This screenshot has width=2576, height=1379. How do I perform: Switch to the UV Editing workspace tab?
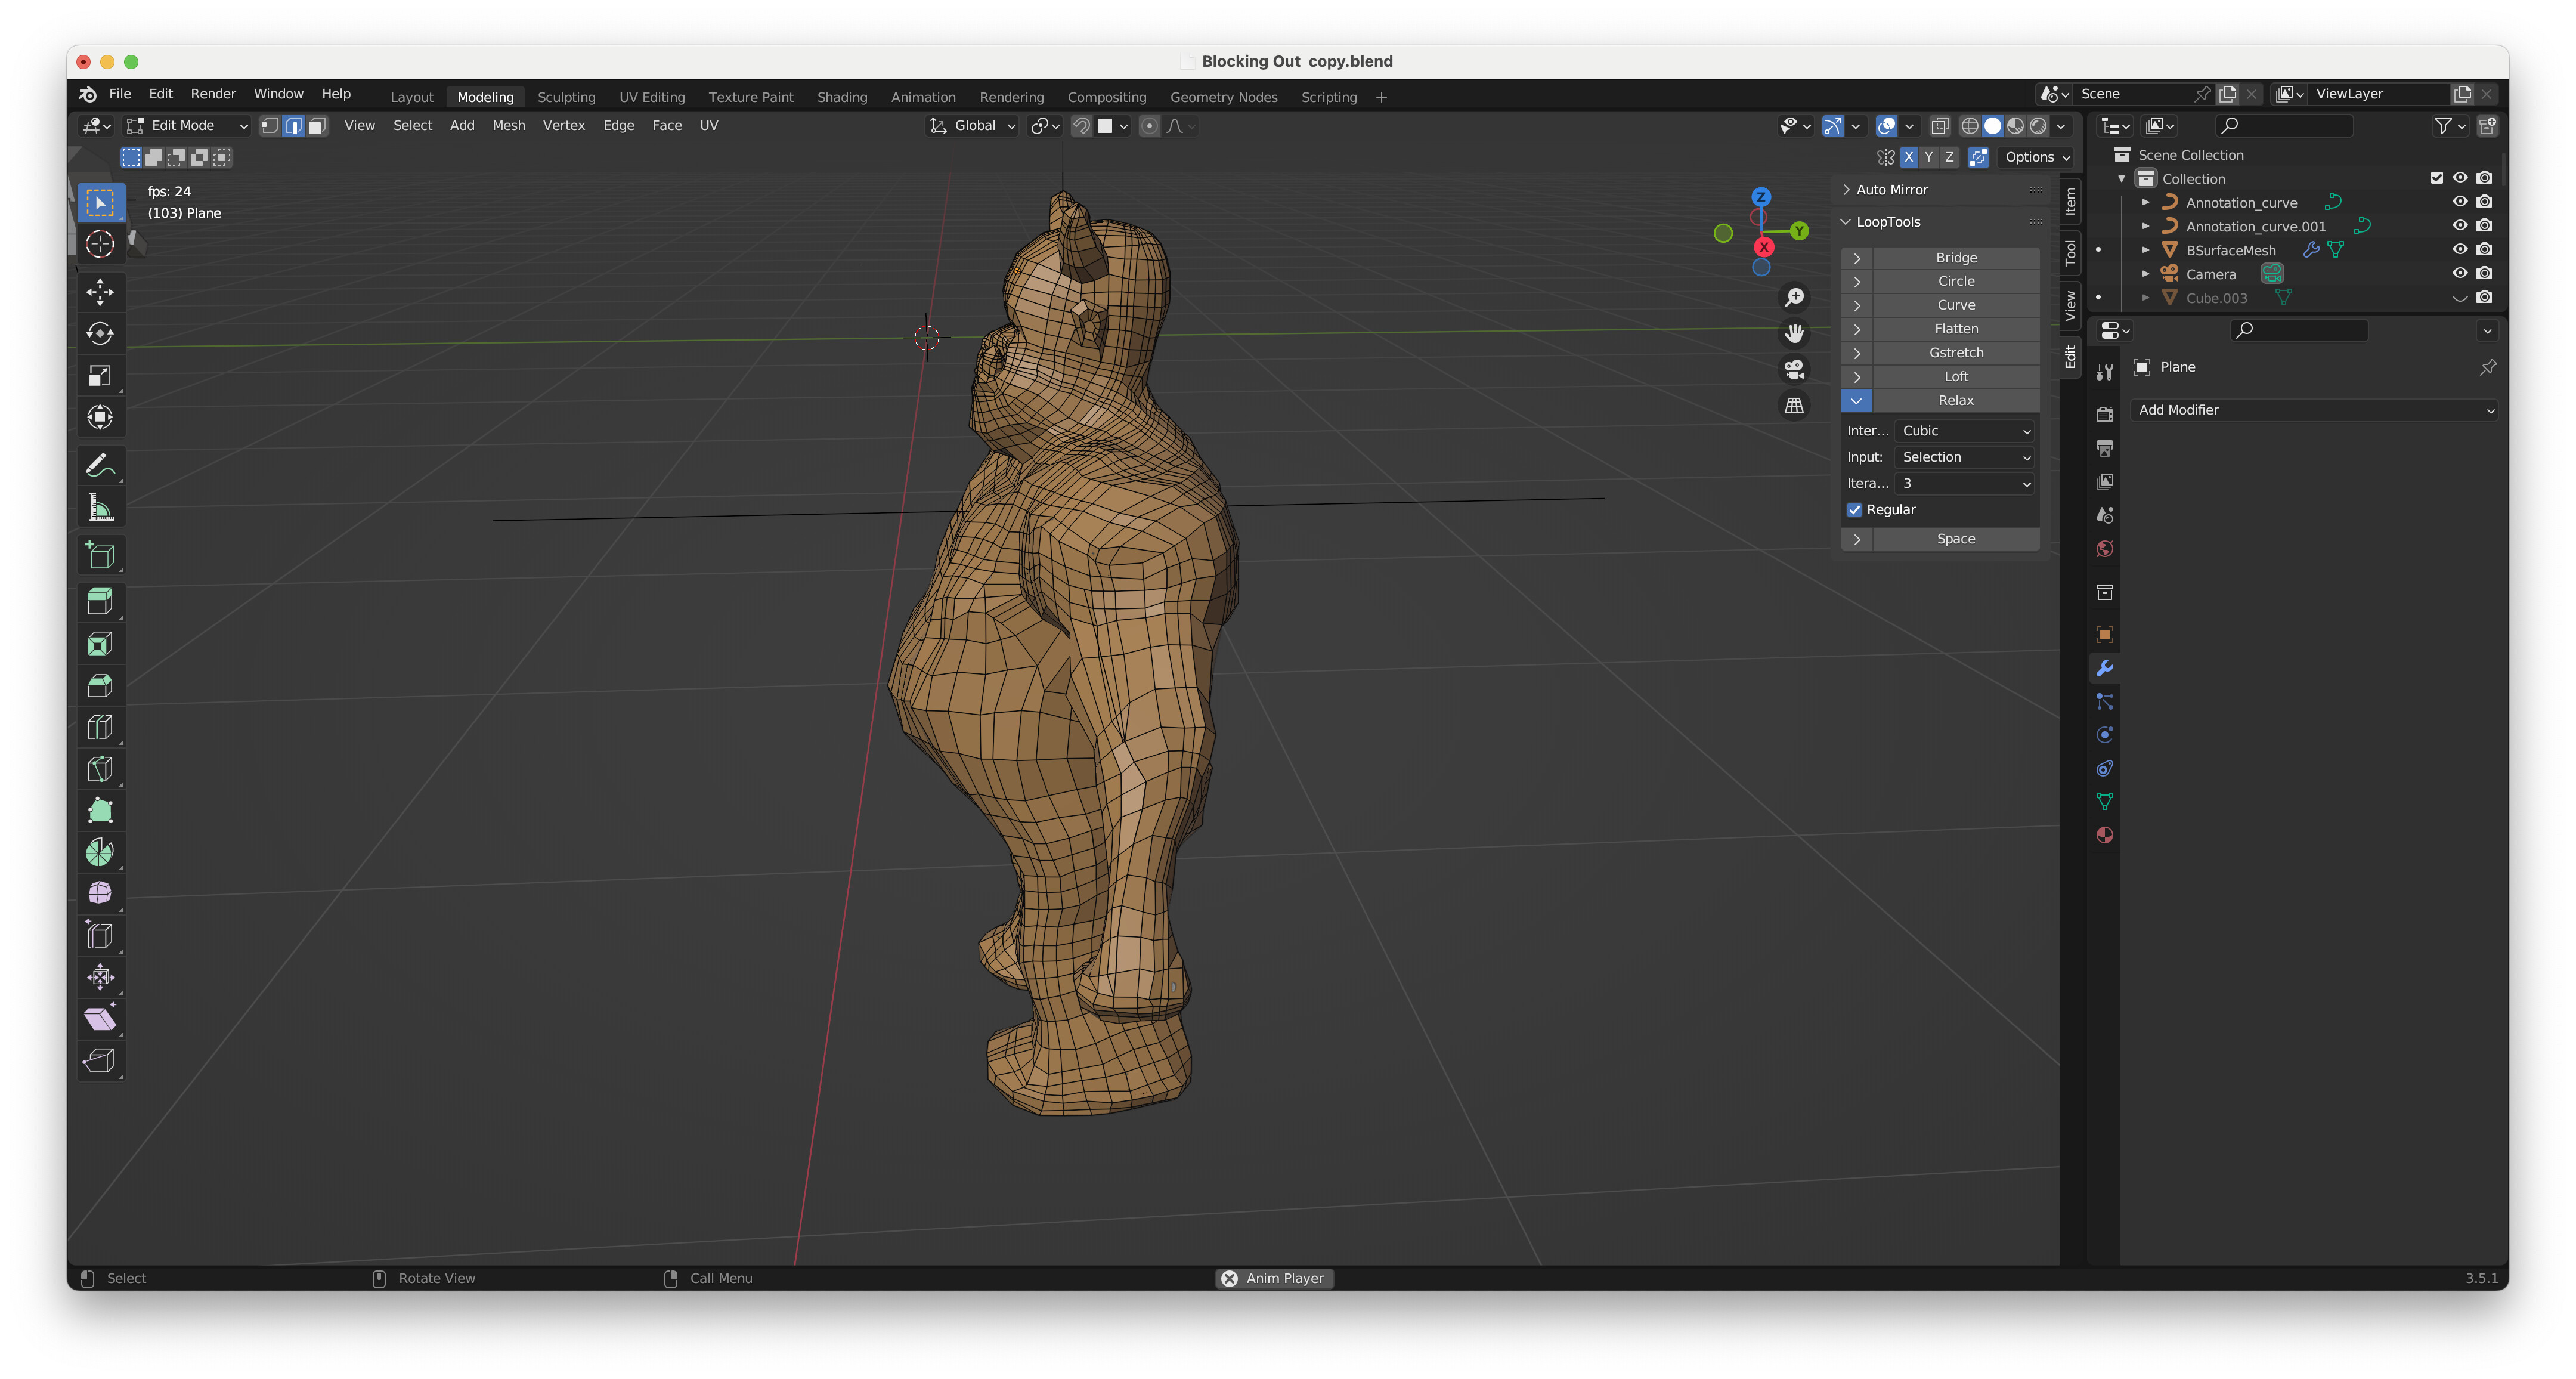(x=651, y=97)
